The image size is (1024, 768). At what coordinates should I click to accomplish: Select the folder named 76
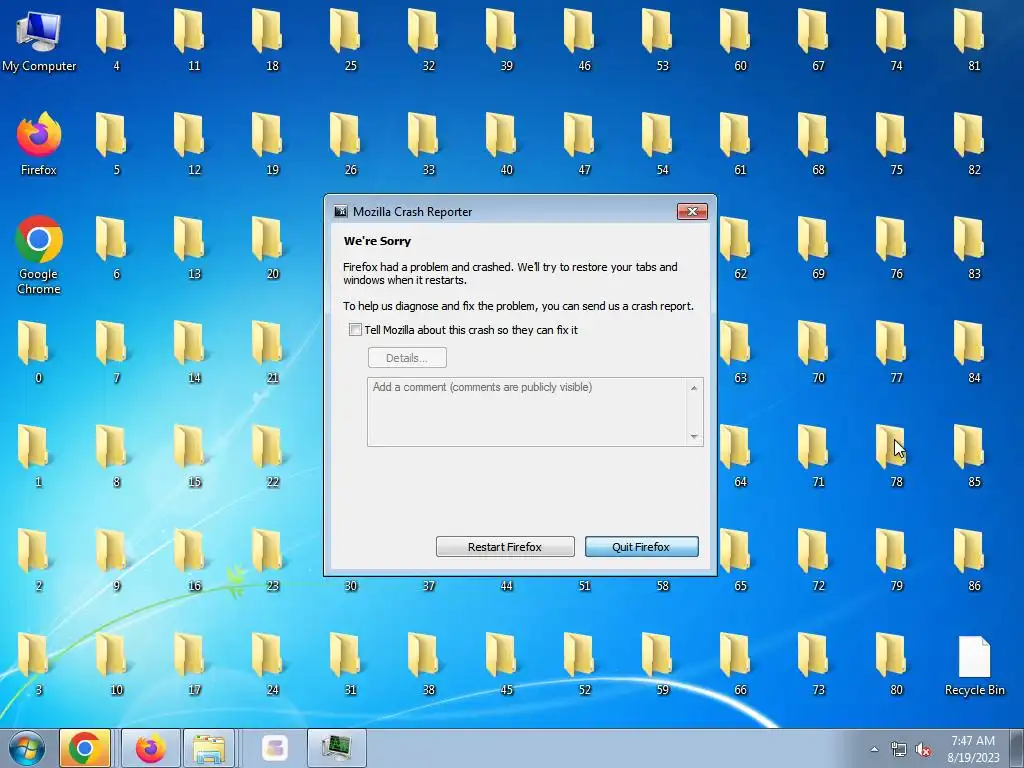(893, 248)
